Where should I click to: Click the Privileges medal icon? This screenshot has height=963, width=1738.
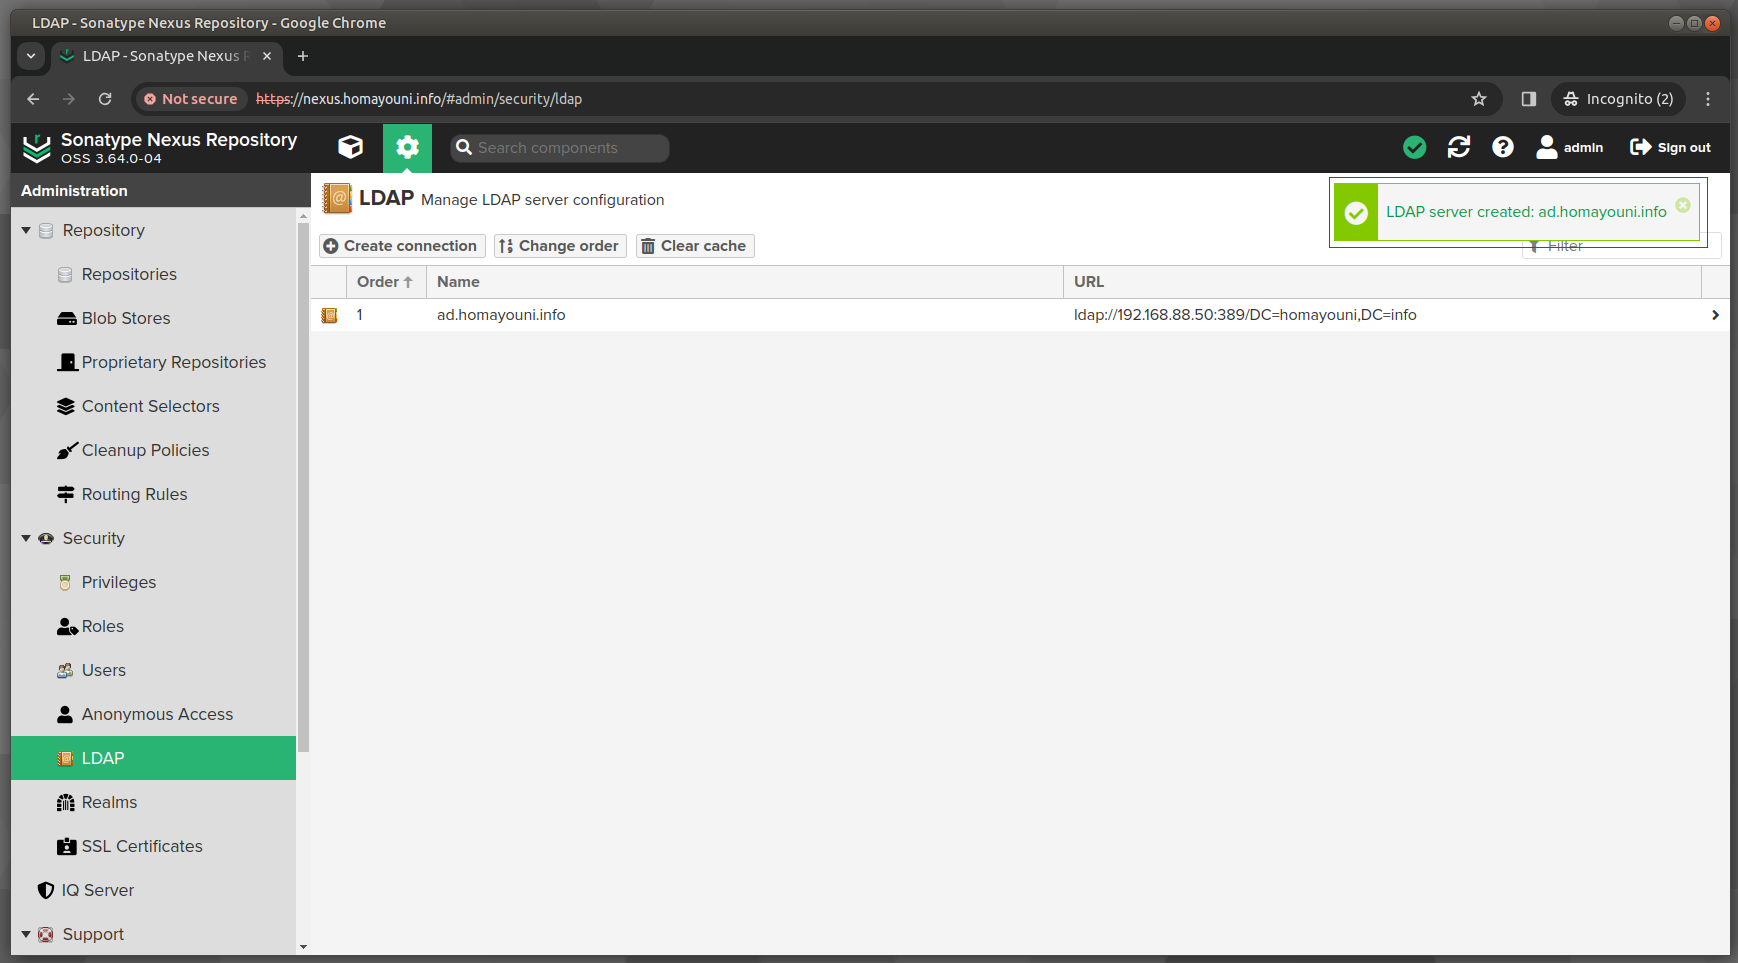pyautogui.click(x=65, y=582)
